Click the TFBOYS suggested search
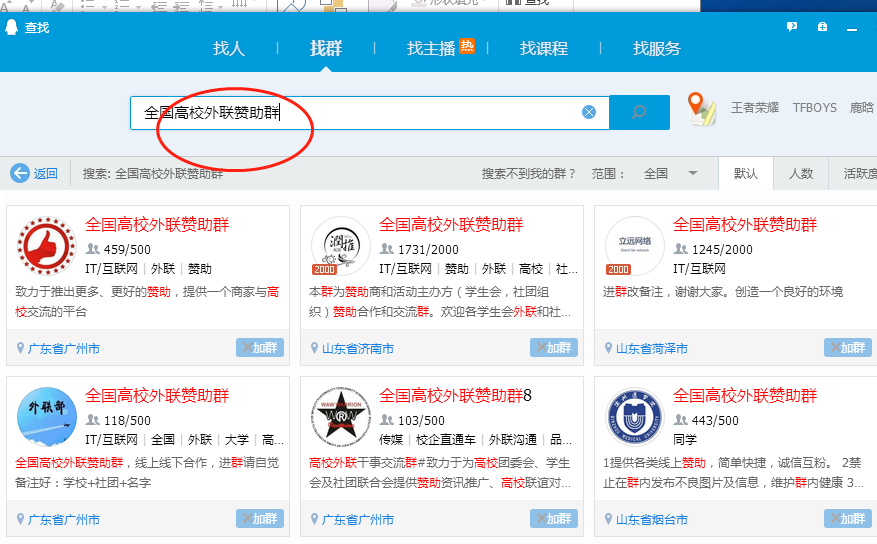Screen dimensions: 877x544 (x=815, y=107)
